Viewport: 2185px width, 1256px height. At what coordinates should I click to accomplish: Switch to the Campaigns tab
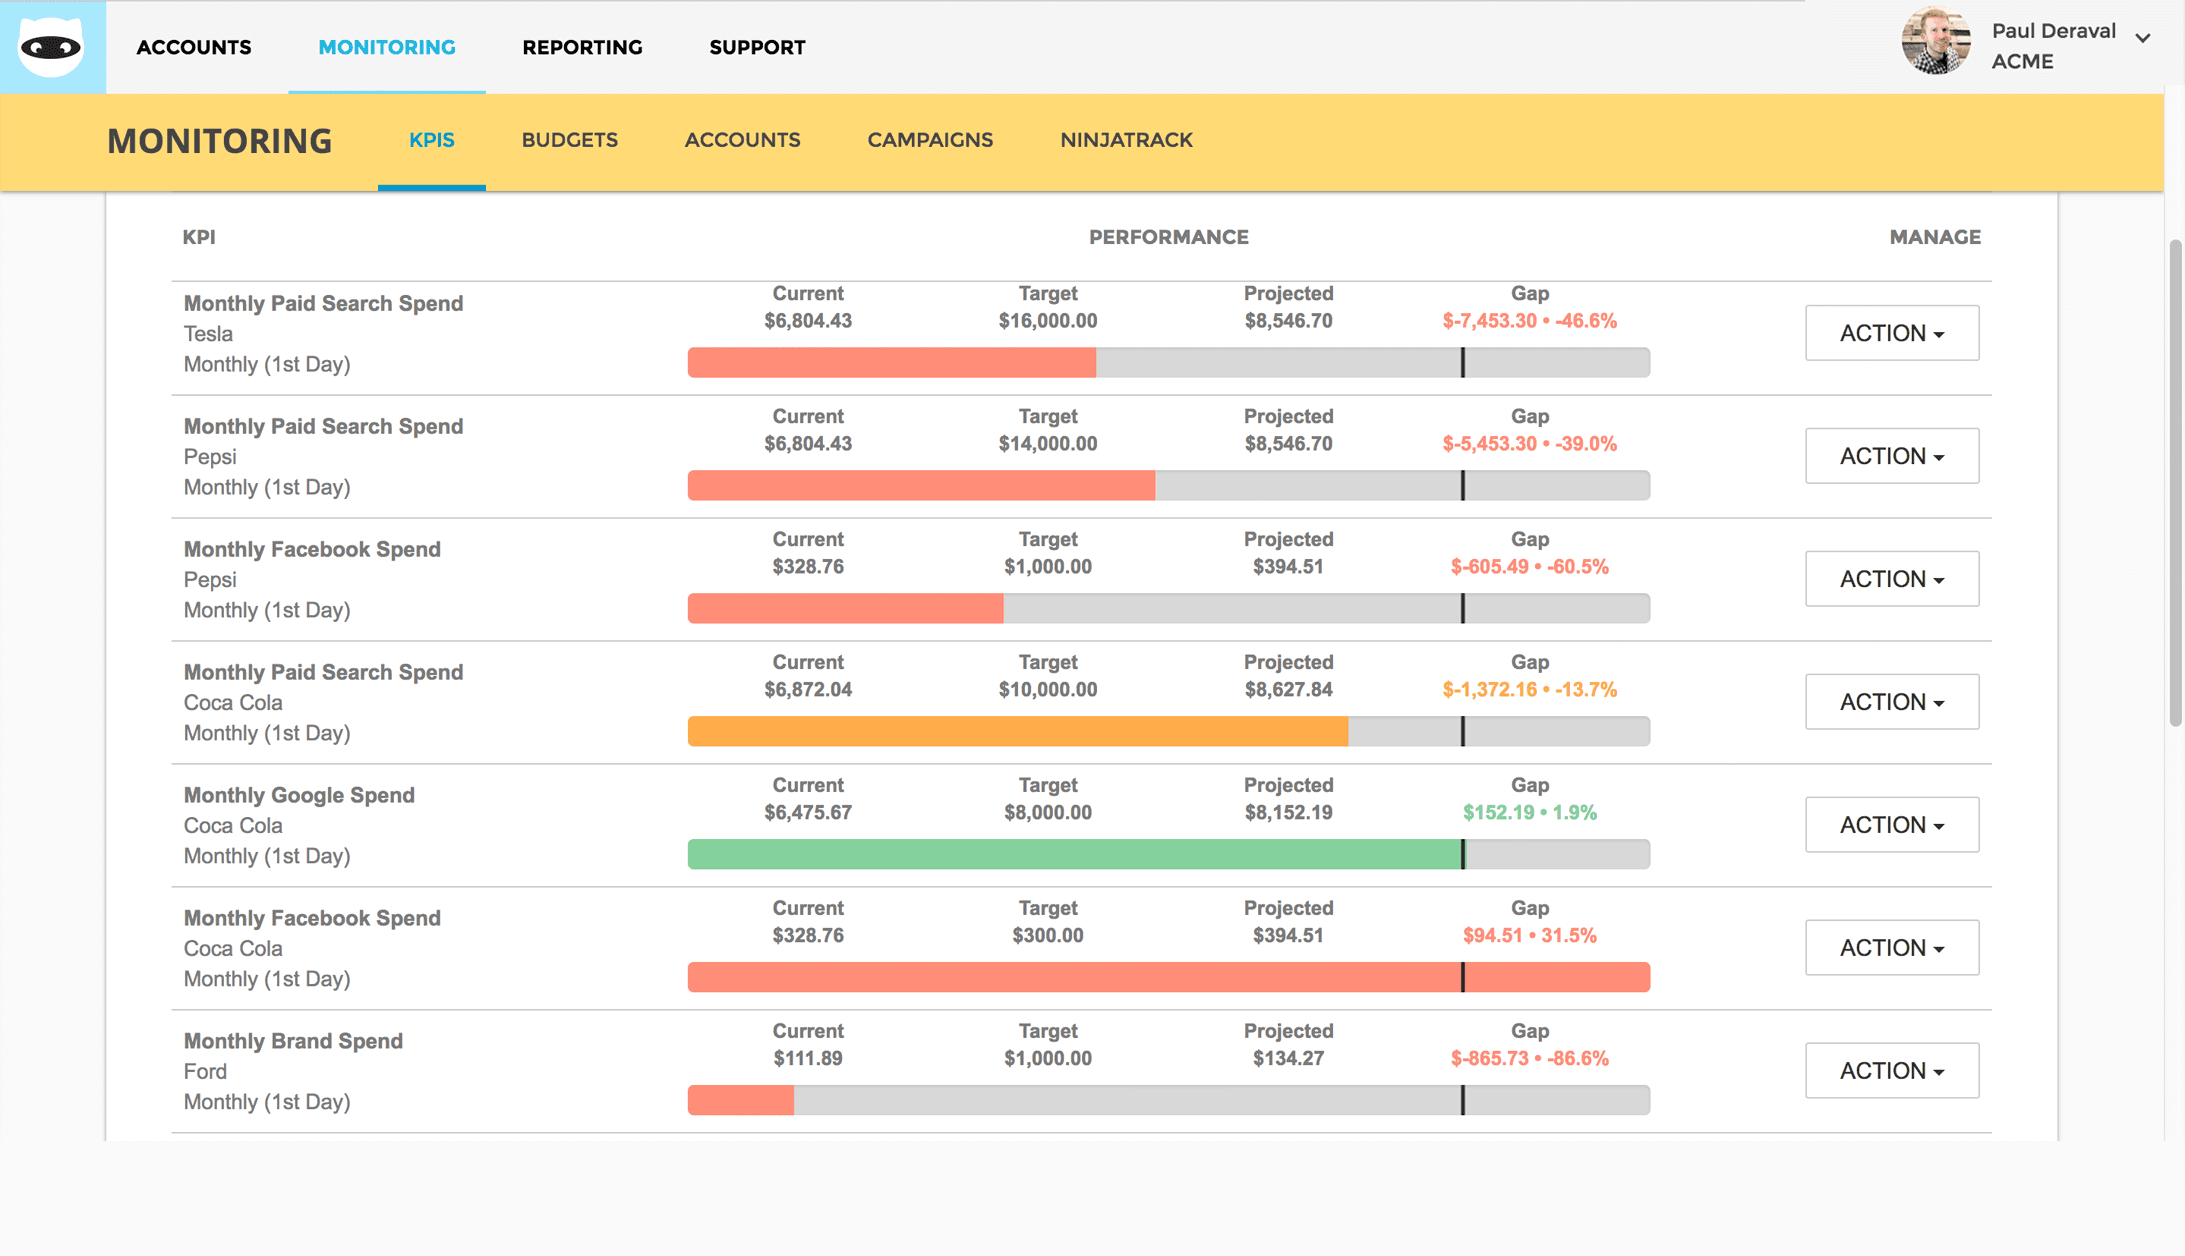[930, 140]
